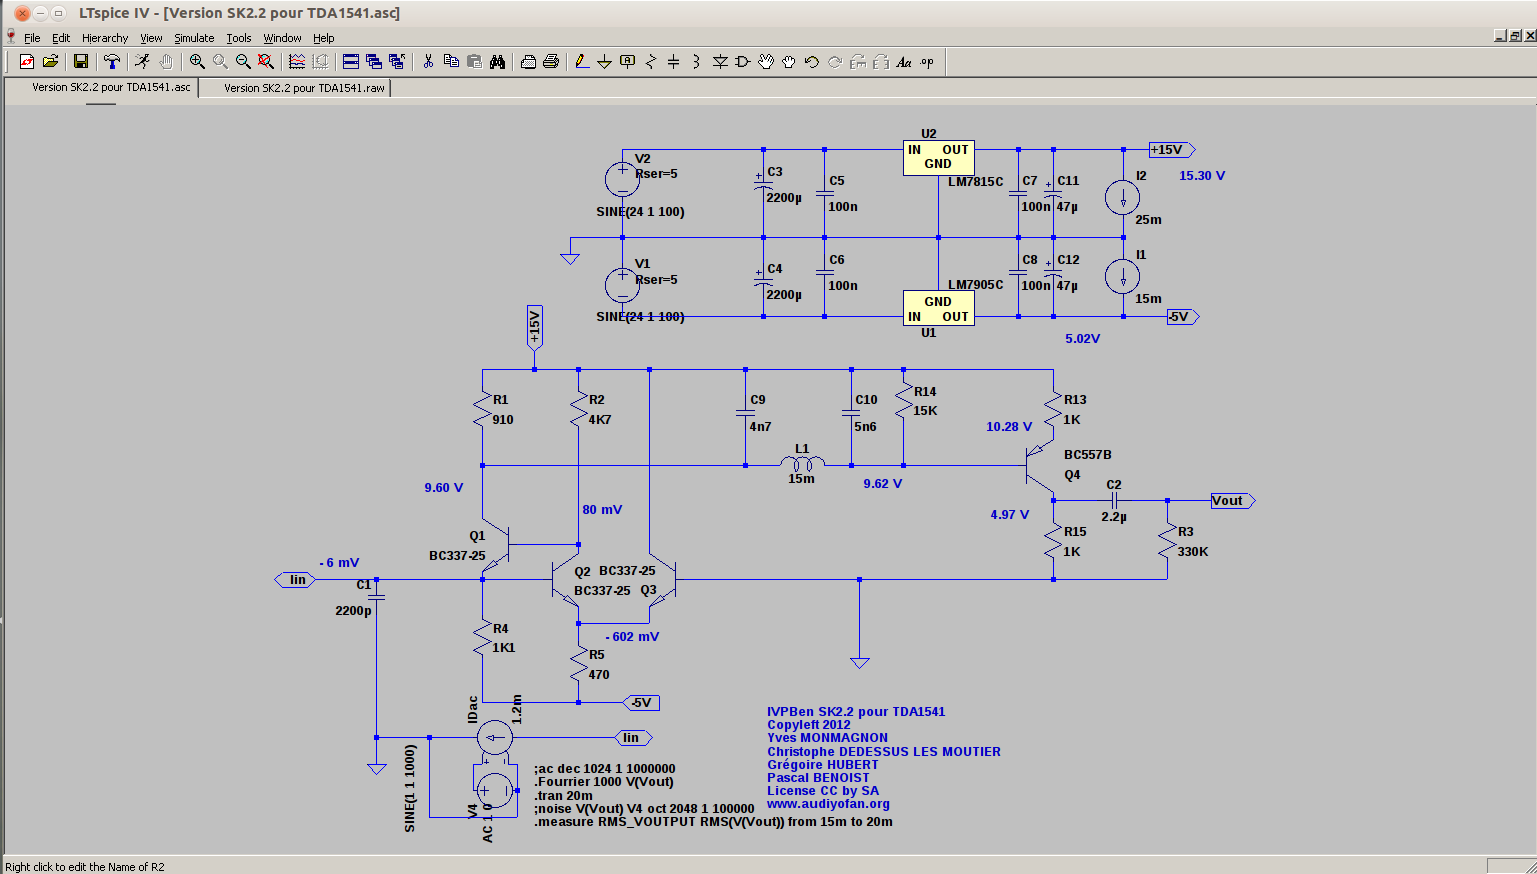
Task: Run the simulation with running-man icon
Action: [143, 61]
